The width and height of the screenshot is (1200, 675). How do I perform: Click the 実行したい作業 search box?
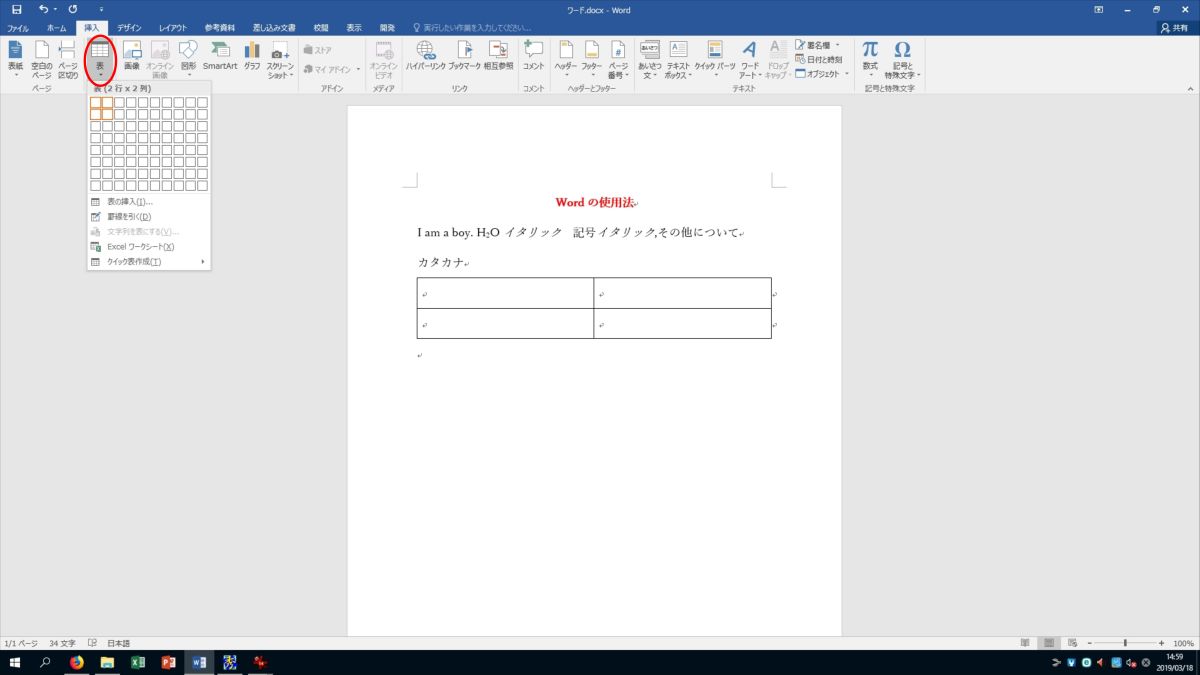pyautogui.click(x=473, y=28)
